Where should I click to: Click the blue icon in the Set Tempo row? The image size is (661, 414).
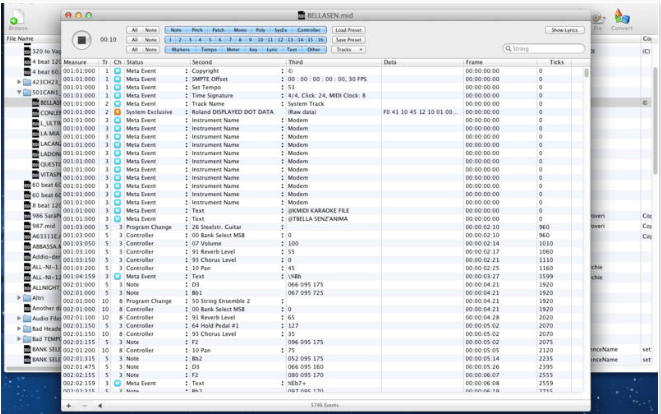point(118,87)
